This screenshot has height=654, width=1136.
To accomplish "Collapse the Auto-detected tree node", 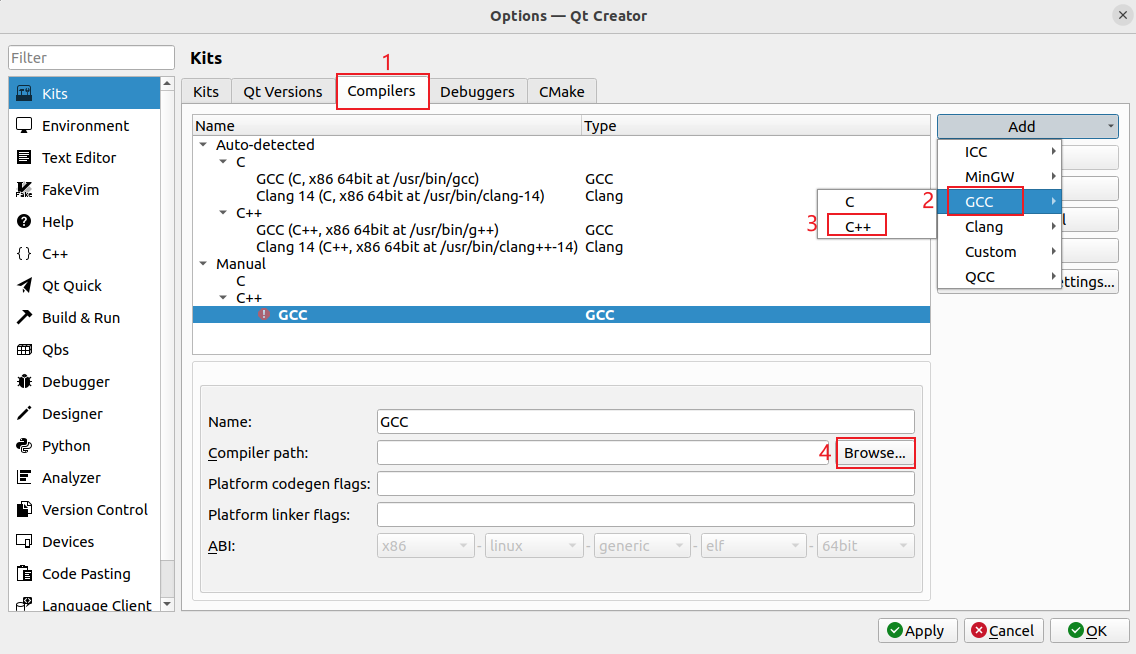I will click(x=204, y=145).
